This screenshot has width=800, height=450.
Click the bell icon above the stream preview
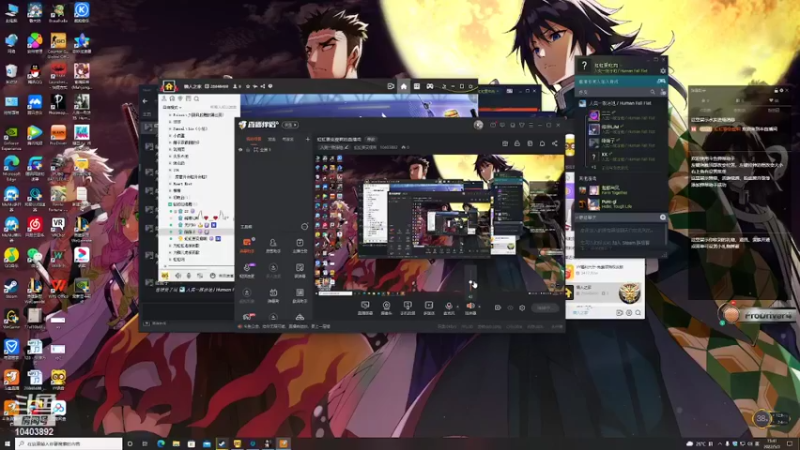point(542,144)
